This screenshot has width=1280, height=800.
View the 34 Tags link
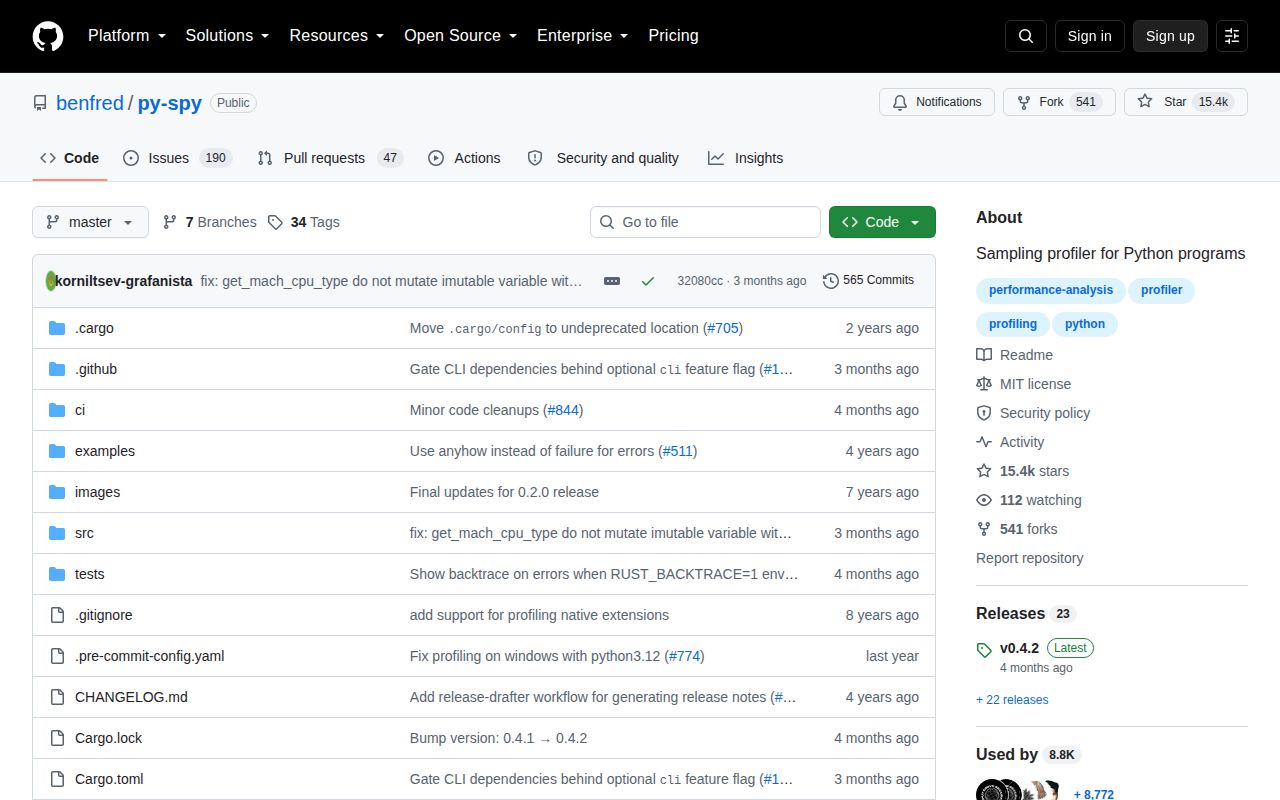304,222
